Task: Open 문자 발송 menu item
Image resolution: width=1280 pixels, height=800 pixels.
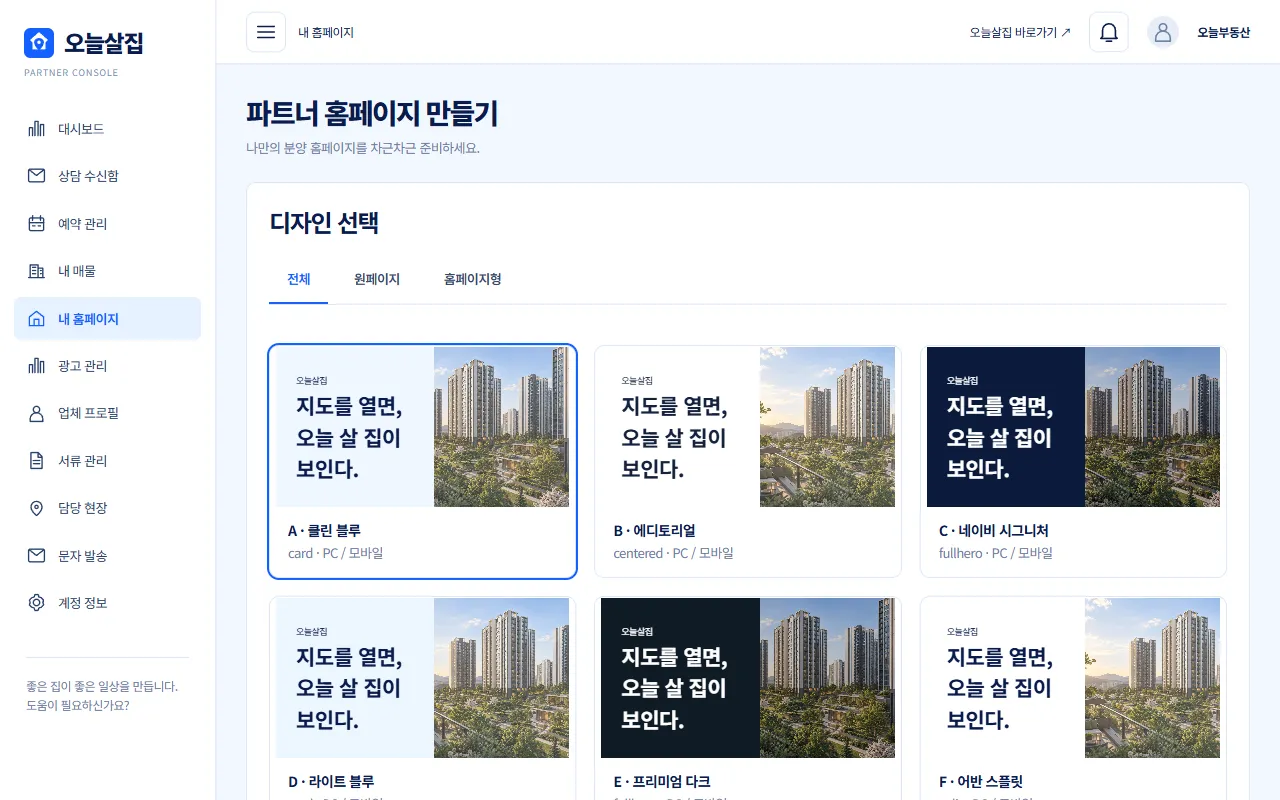Action: point(107,556)
